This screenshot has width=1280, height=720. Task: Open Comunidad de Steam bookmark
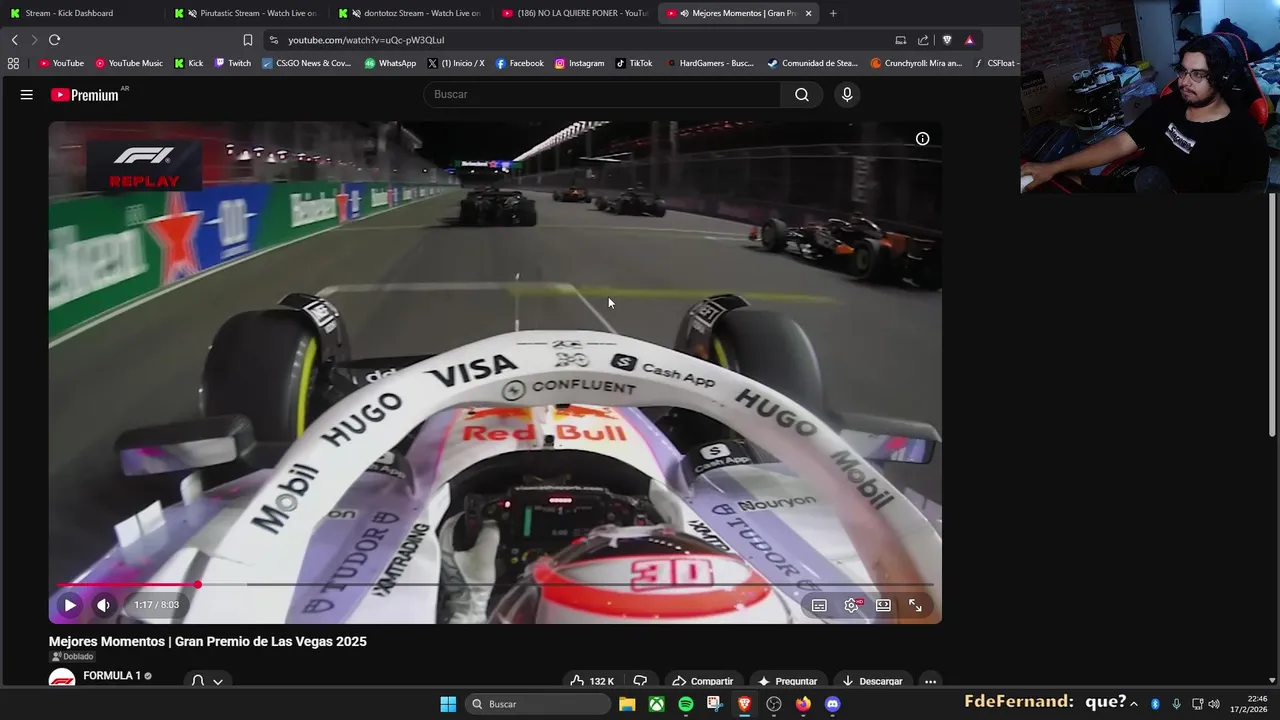813,63
